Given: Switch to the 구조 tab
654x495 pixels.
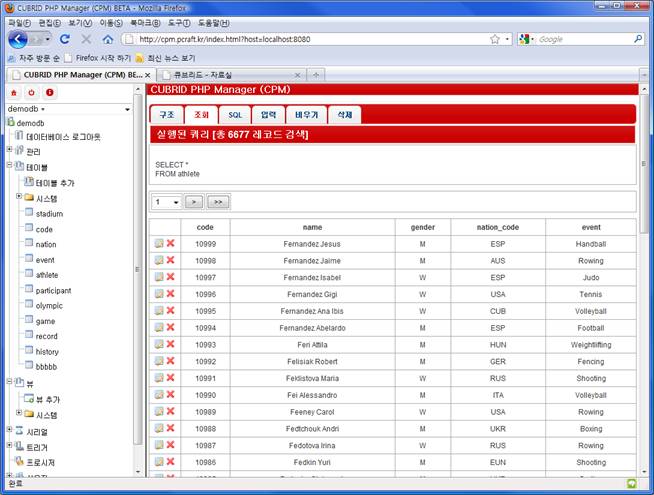Looking at the screenshot, I should click(x=167, y=115).
